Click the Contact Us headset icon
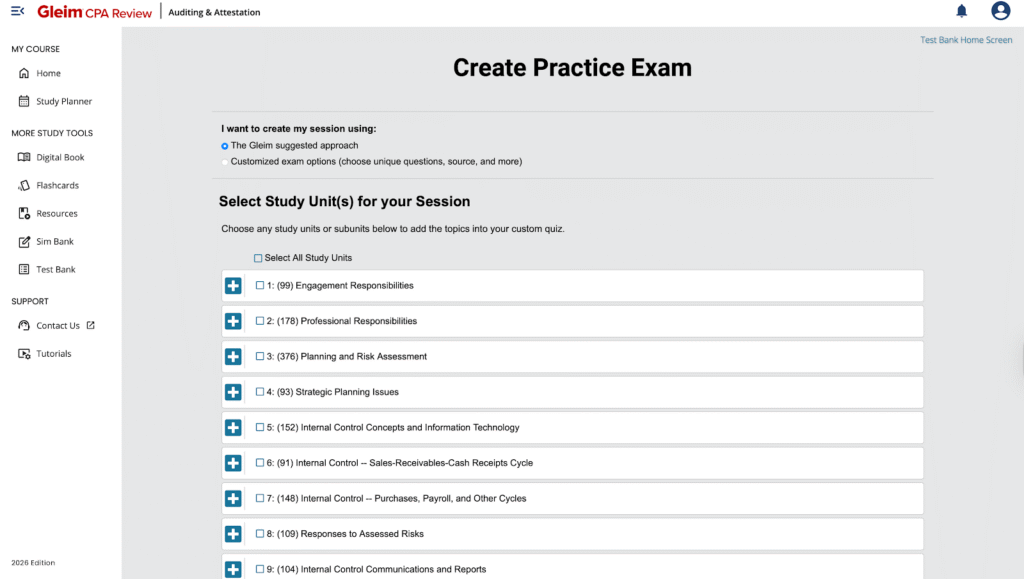1024x579 pixels. [24, 325]
